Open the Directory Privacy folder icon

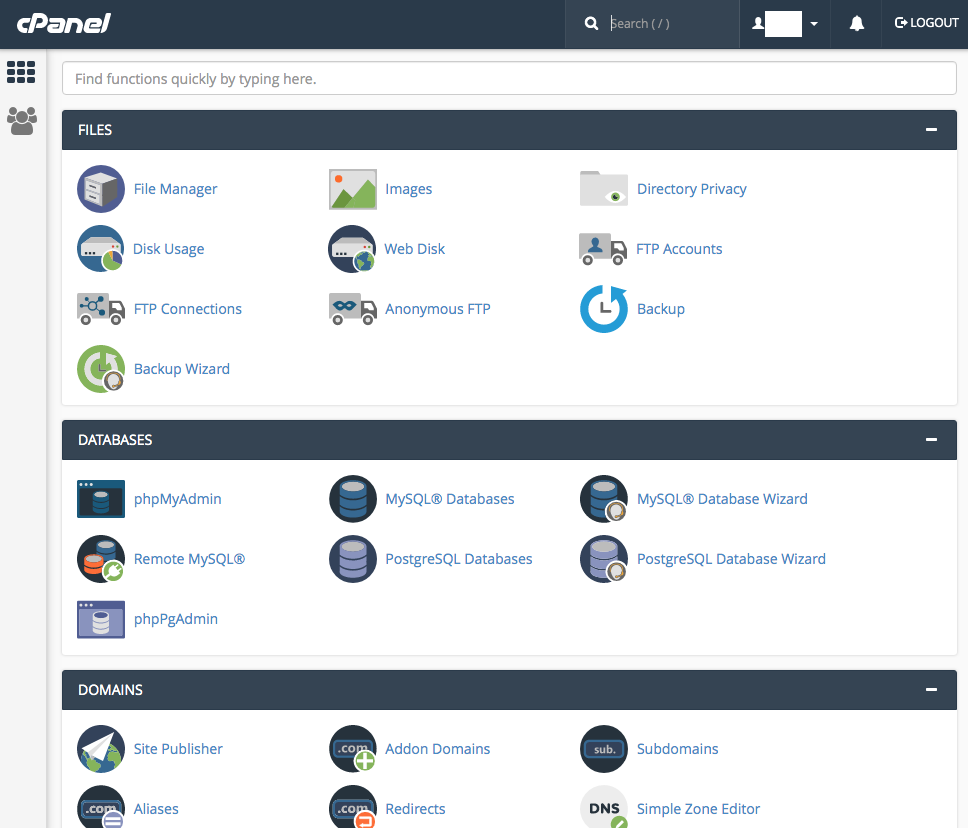pyautogui.click(x=604, y=189)
